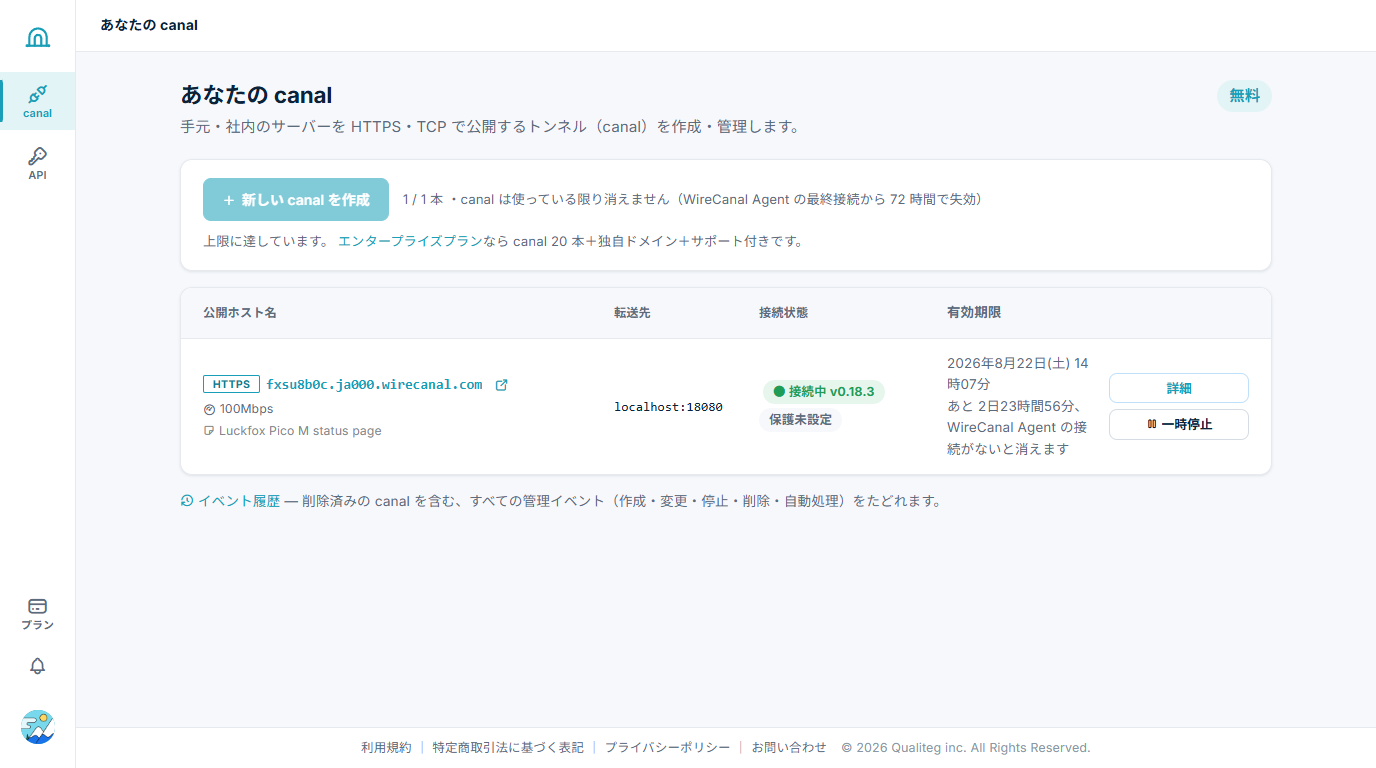The image size is (1376, 768).
Task: Click the 100Mbps bandwidth text
Action: (x=246, y=409)
